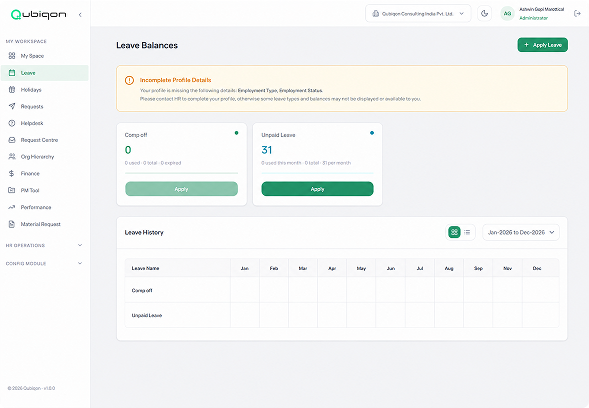The image size is (589, 408).
Task: Click the logout icon in header
Action: pyautogui.click(x=577, y=14)
